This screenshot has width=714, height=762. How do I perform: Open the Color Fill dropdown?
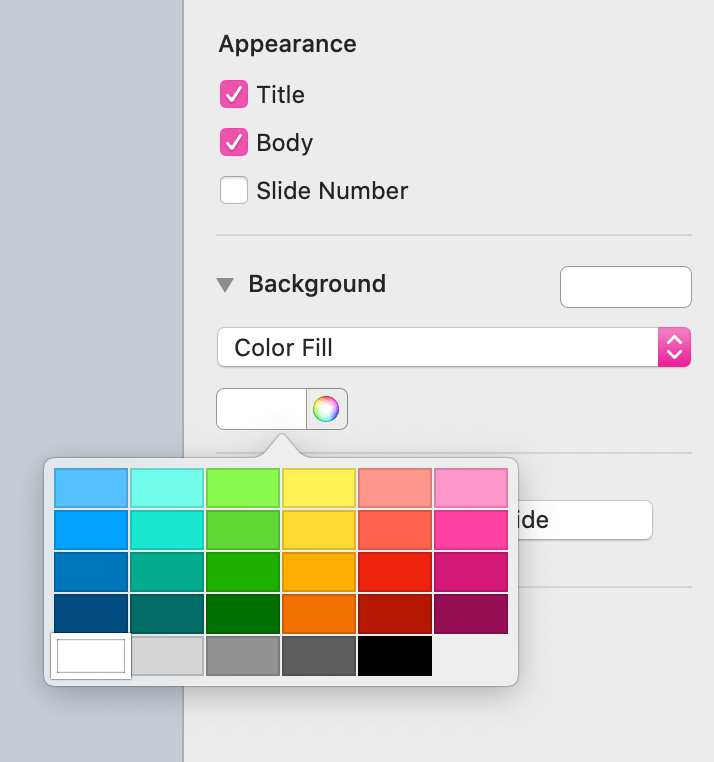[x=454, y=347]
